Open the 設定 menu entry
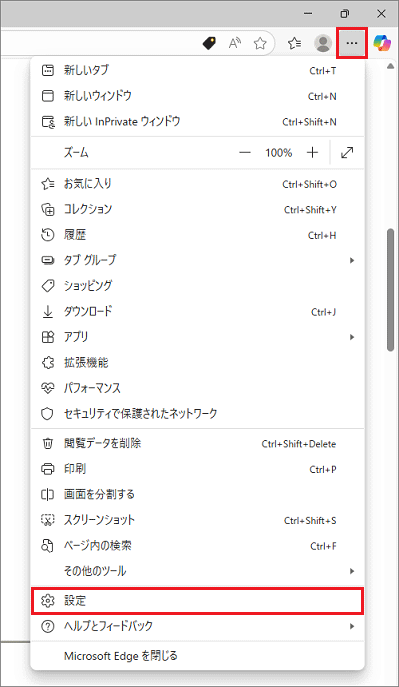The width and height of the screenshot is (399, 687). tap(198, 601)
